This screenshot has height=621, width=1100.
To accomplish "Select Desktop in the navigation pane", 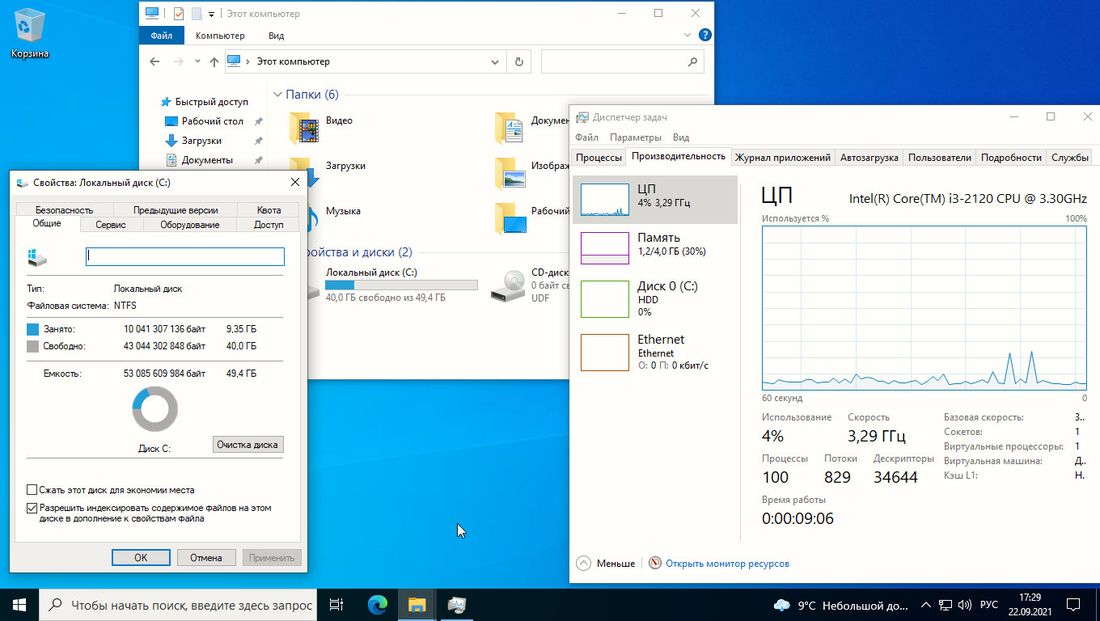I will point(212,121).
